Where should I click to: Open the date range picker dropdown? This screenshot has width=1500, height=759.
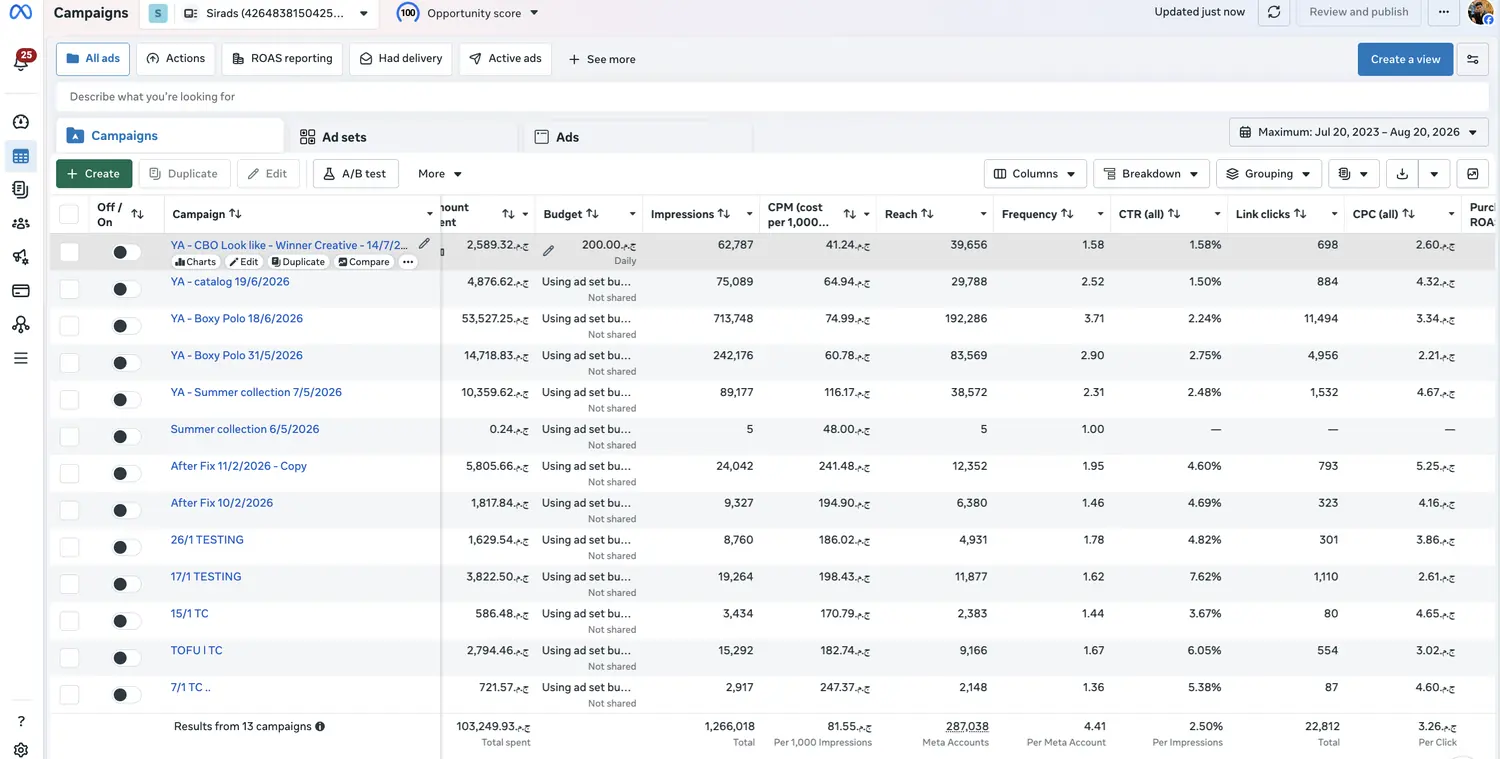[1358, 132]
